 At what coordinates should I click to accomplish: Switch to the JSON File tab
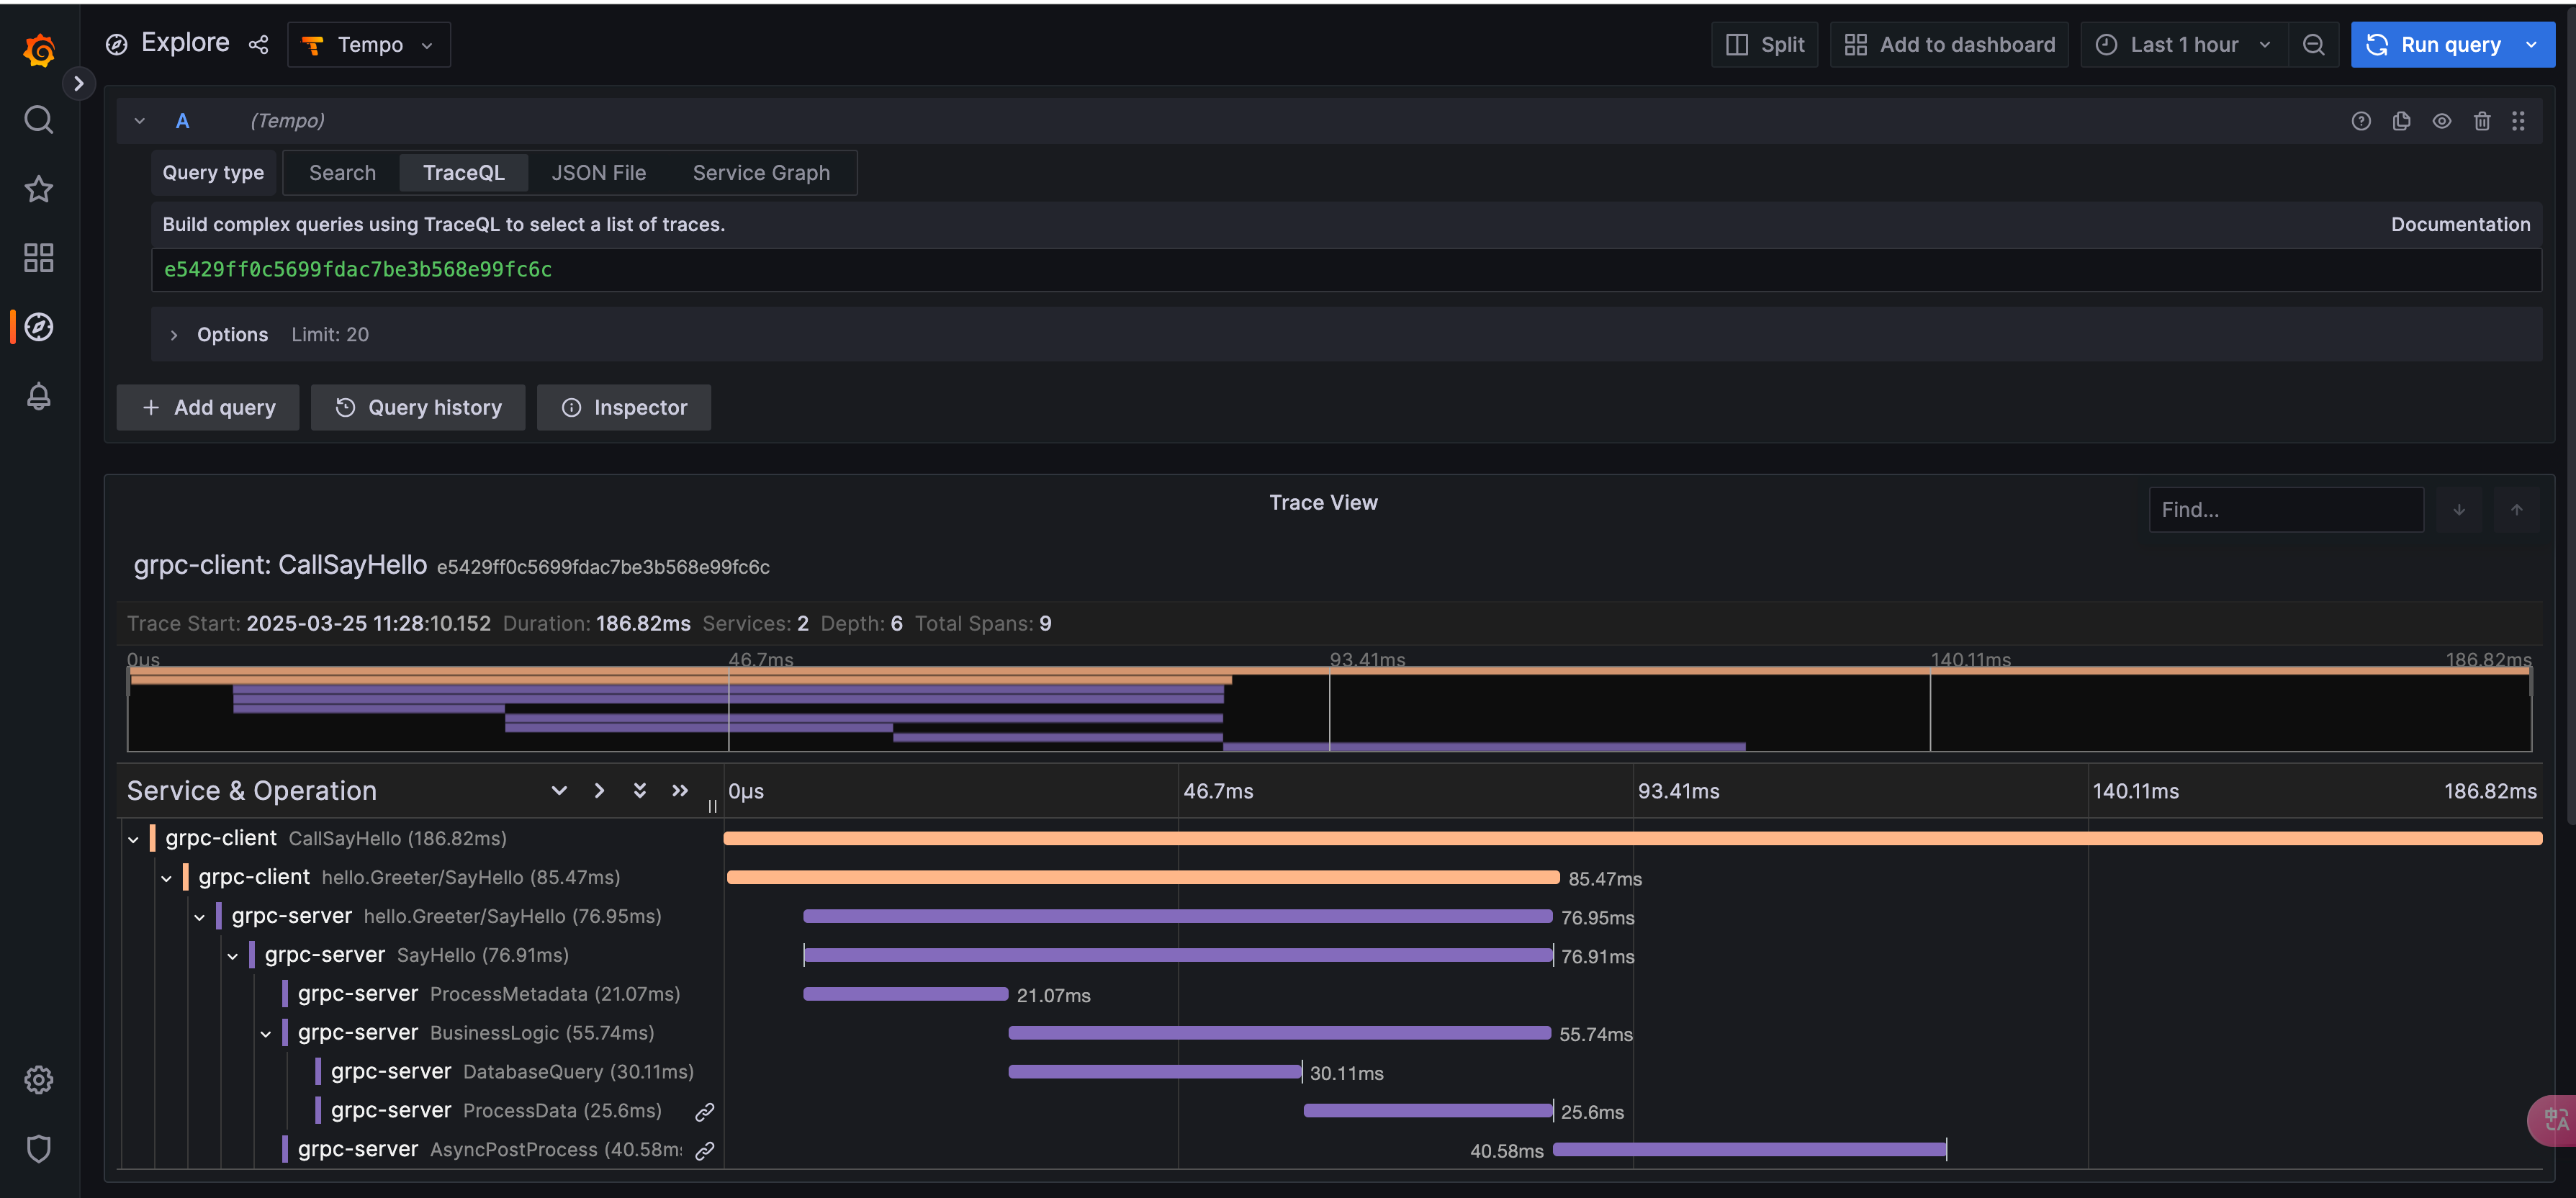(x=598, y=173)
